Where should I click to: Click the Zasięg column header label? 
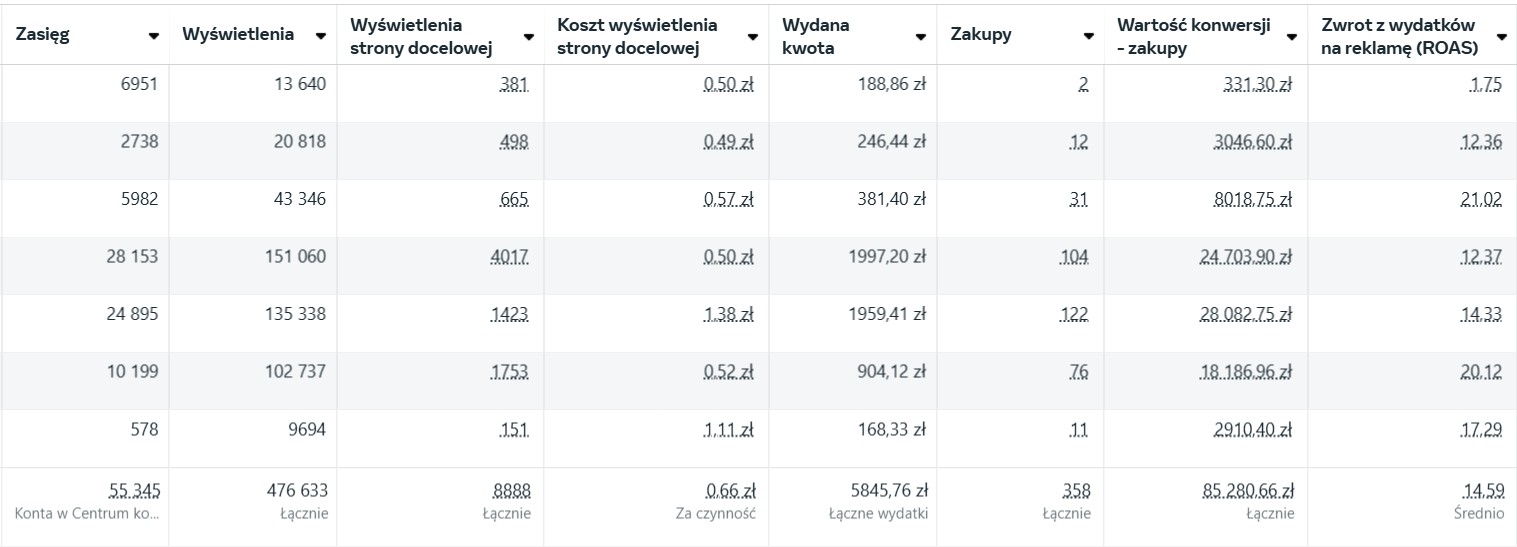tap(42, 34)
